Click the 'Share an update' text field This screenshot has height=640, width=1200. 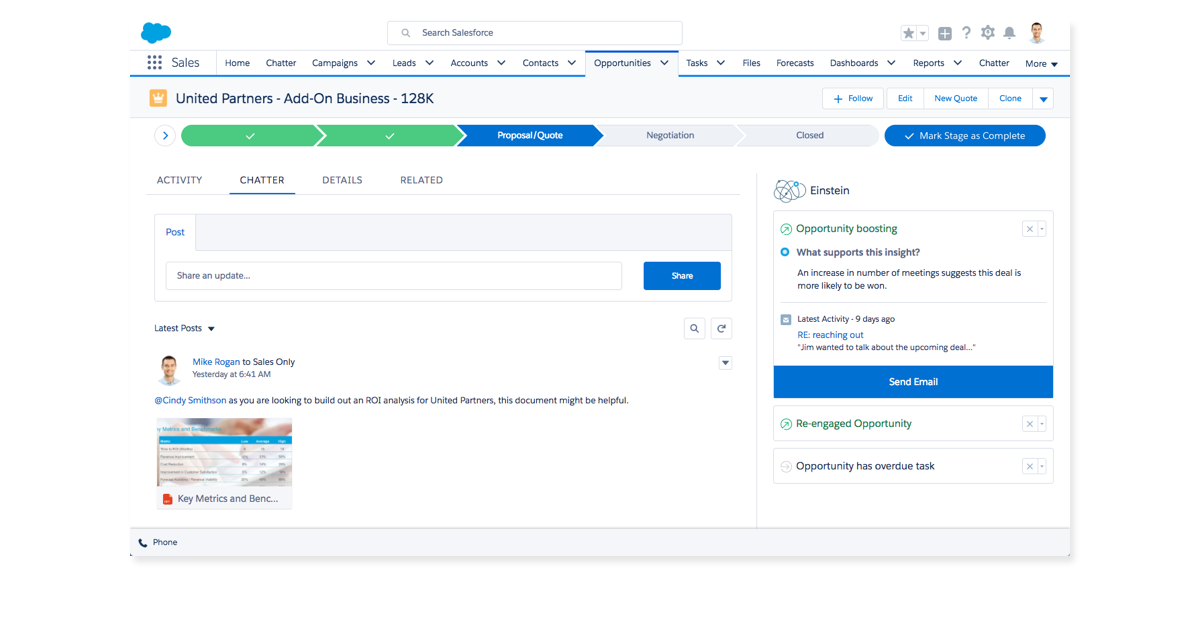393,276
